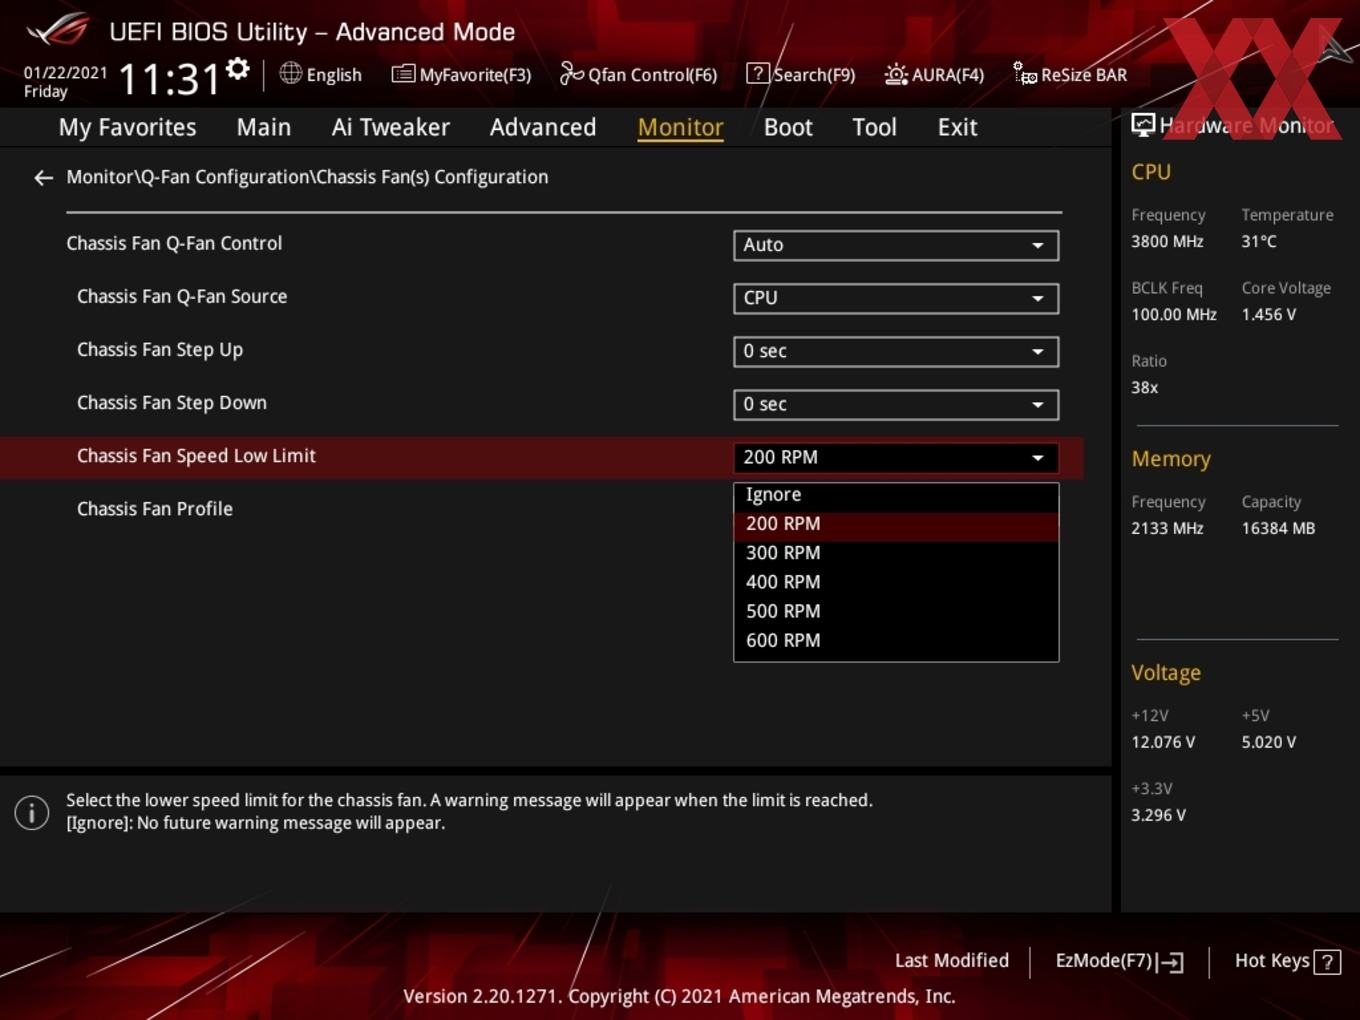
Task: Choose 200 RPM in the open list
Action: point(896,524)
